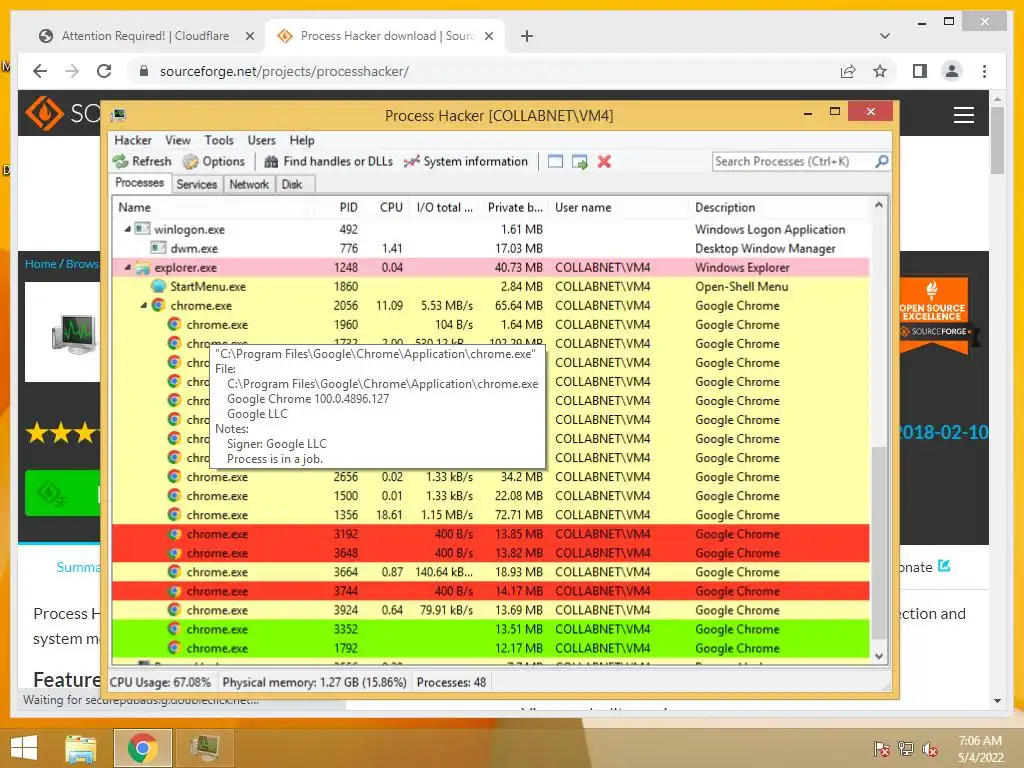Collapse the explorer.exe tree node
This screenshot has height=768, width=1024.
127,267
